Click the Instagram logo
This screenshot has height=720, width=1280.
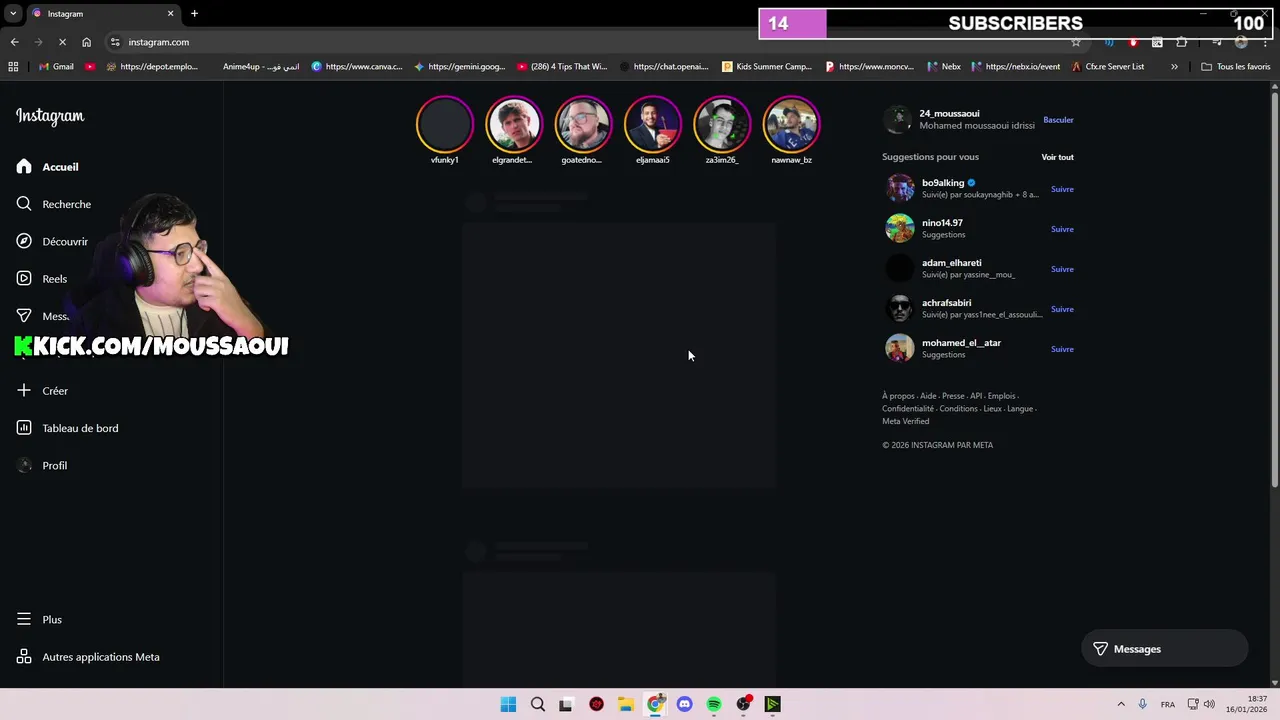coord(50,116)
